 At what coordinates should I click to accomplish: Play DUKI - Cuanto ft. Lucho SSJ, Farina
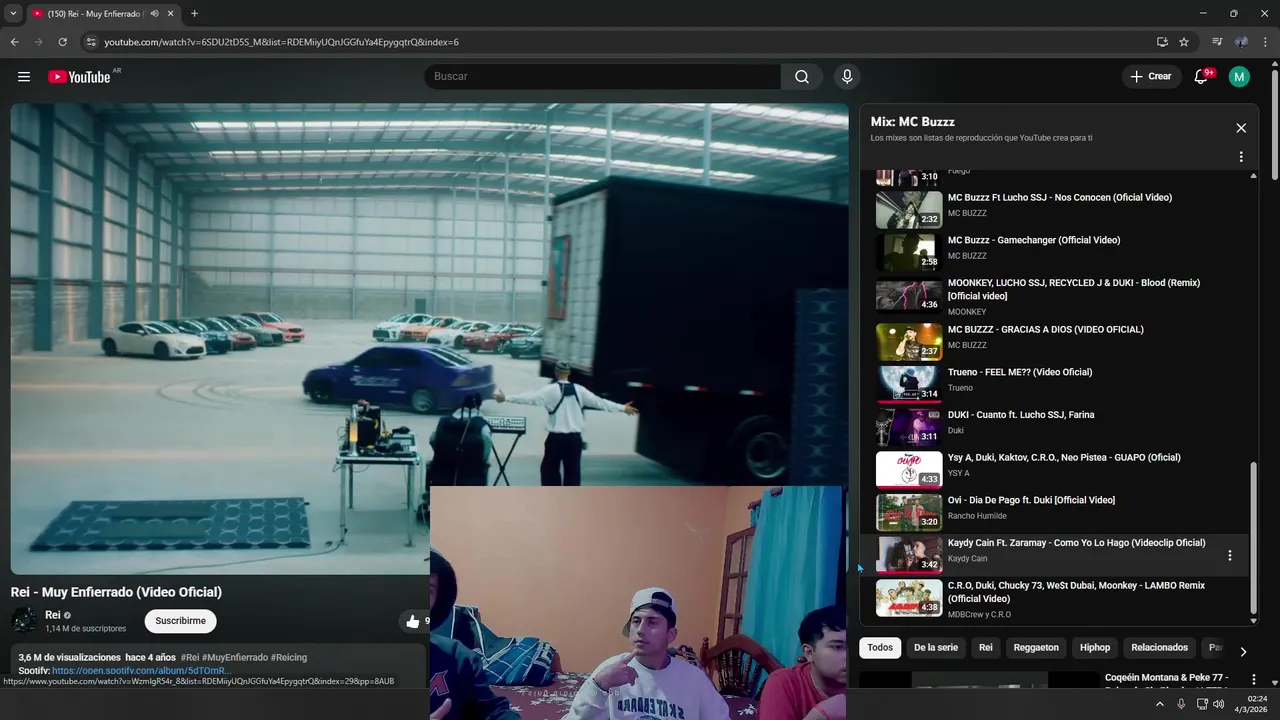pos(1021,415)
